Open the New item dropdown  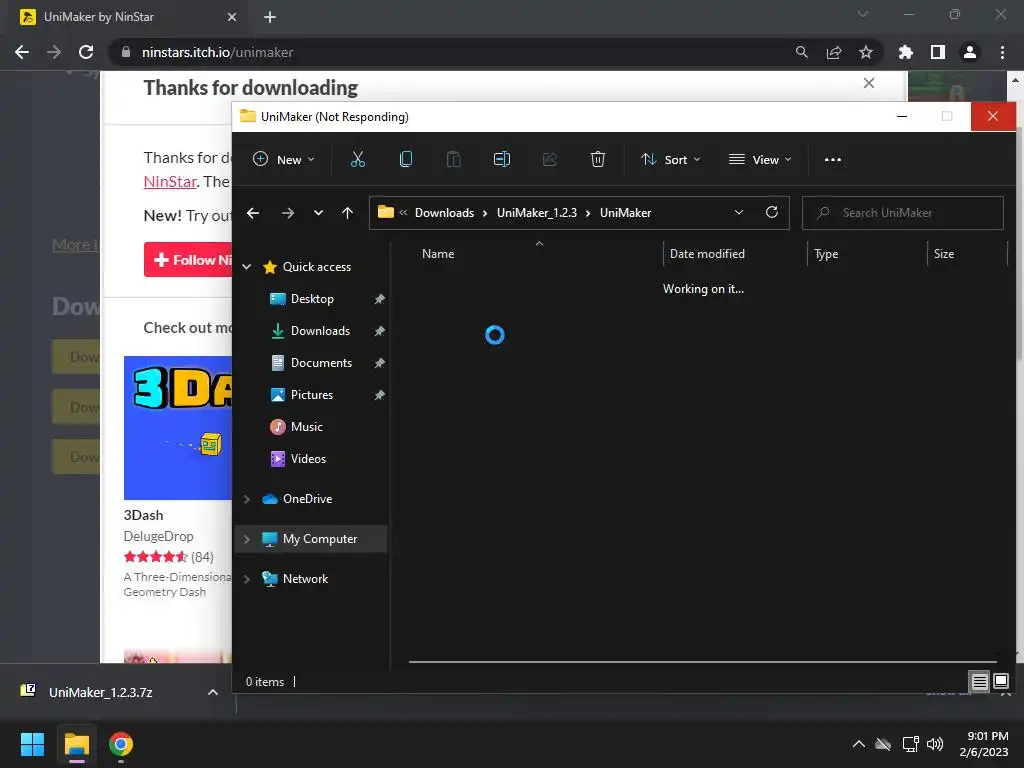pos(284,159)
